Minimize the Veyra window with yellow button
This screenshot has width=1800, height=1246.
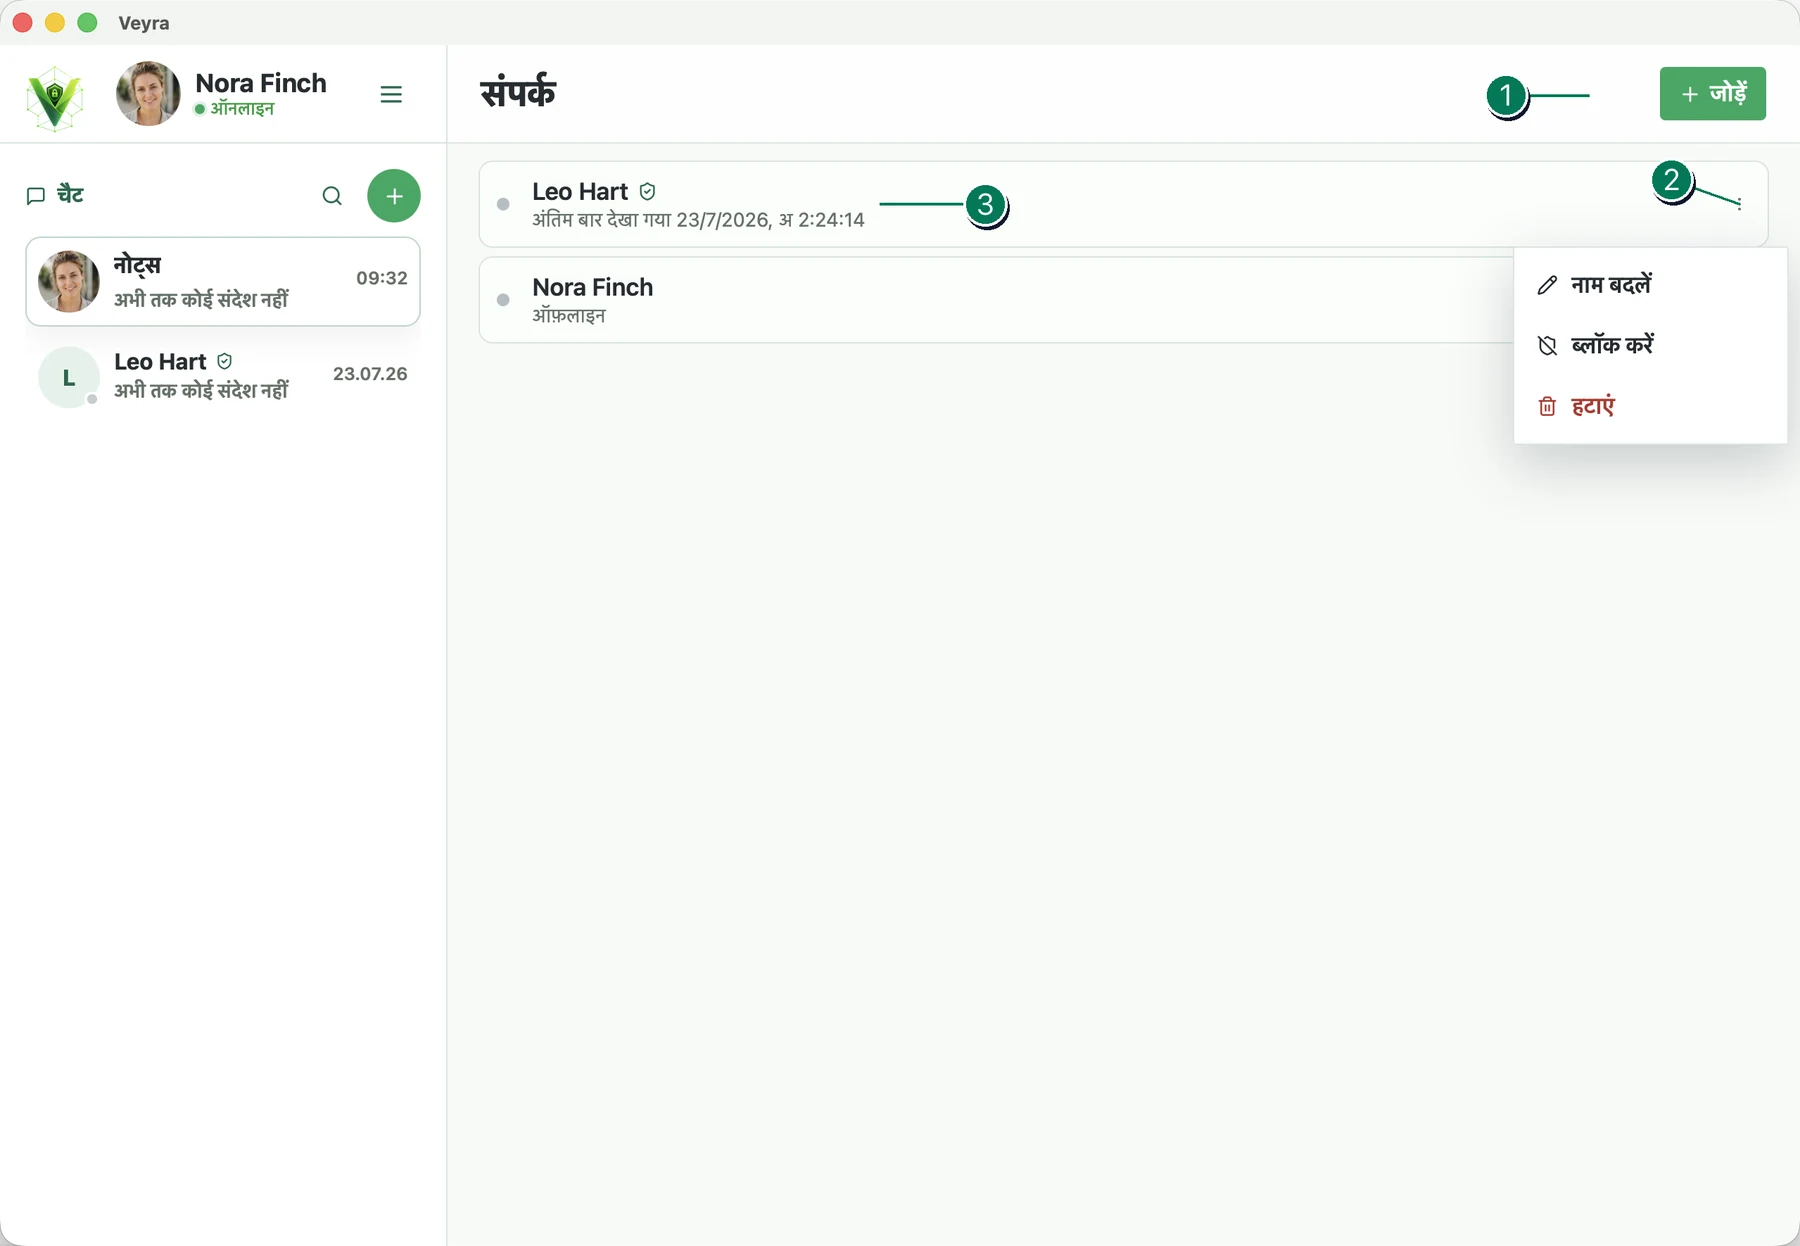tap(55, 22)
